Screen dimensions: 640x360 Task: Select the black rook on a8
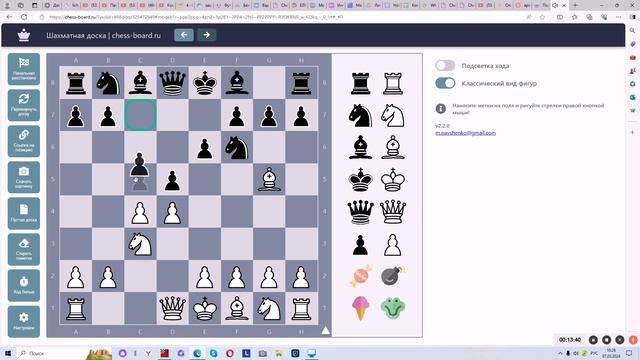[76, 83]
